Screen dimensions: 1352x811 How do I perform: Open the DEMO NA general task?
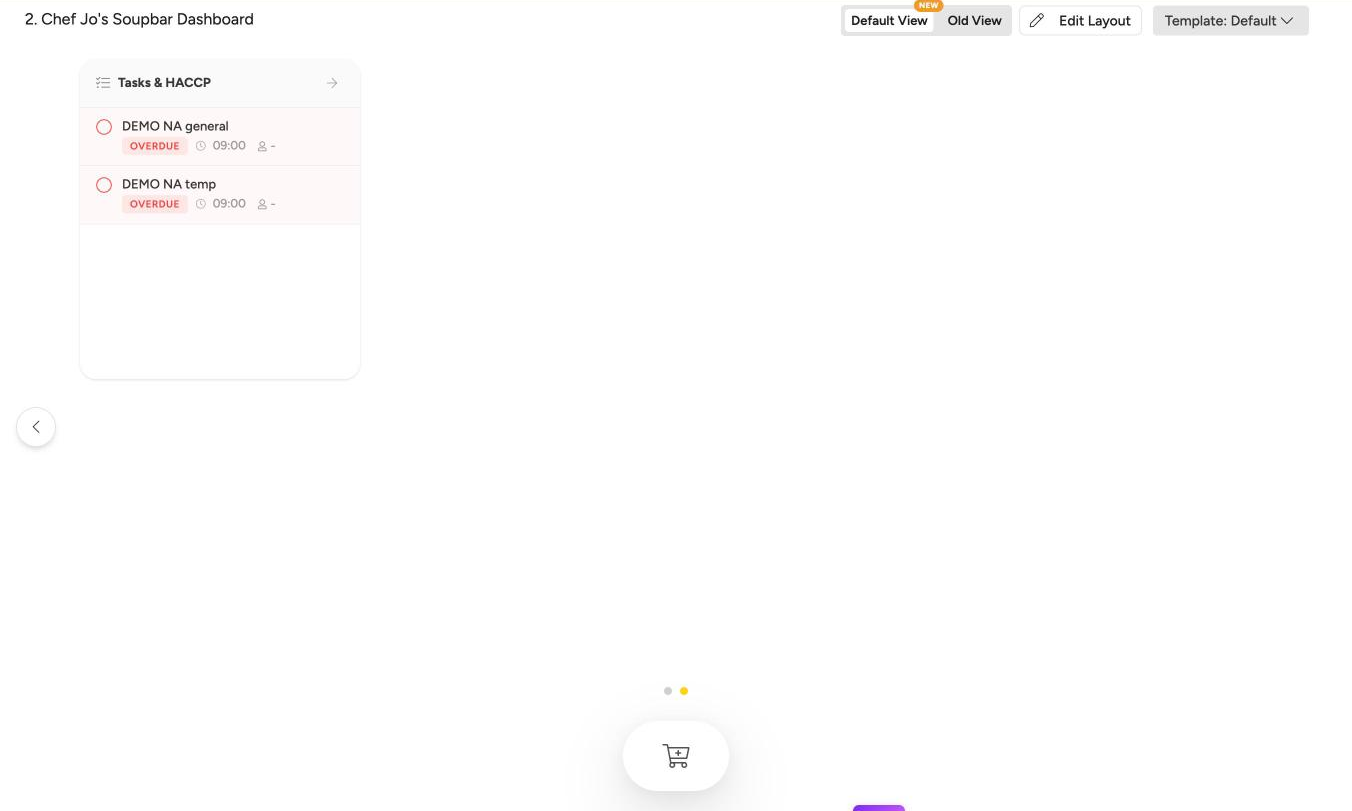click(220, 137)
